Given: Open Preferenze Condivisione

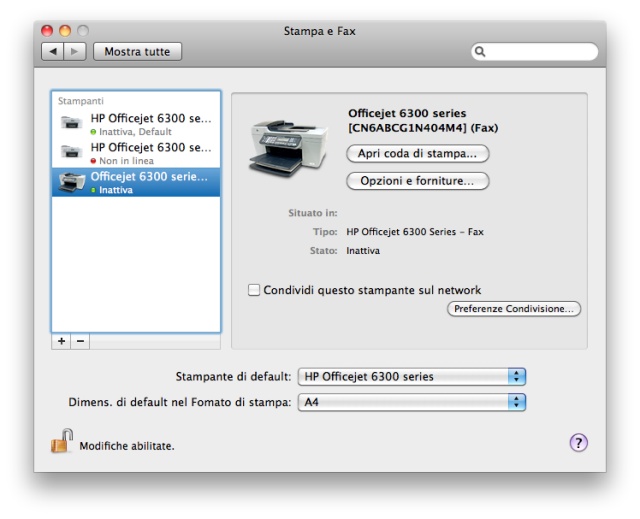Looking at the screenshot, I should (514, 308).
